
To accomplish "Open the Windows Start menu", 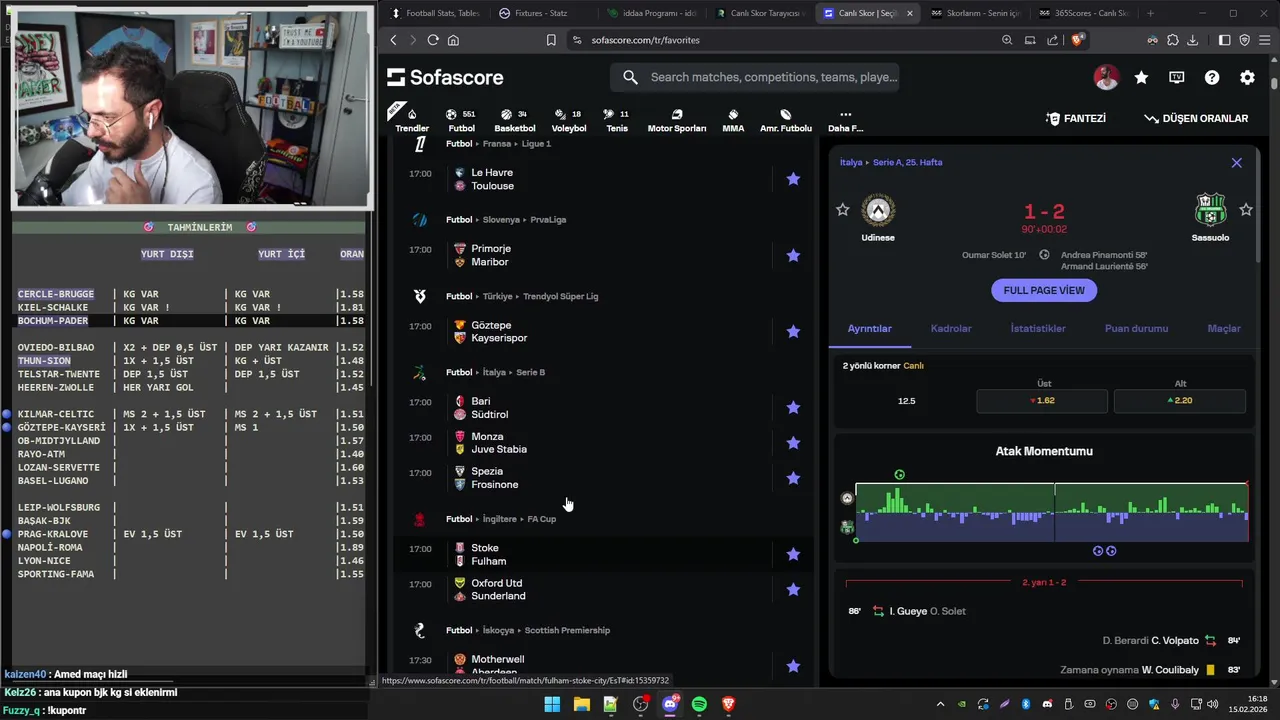I will point(552,704).
